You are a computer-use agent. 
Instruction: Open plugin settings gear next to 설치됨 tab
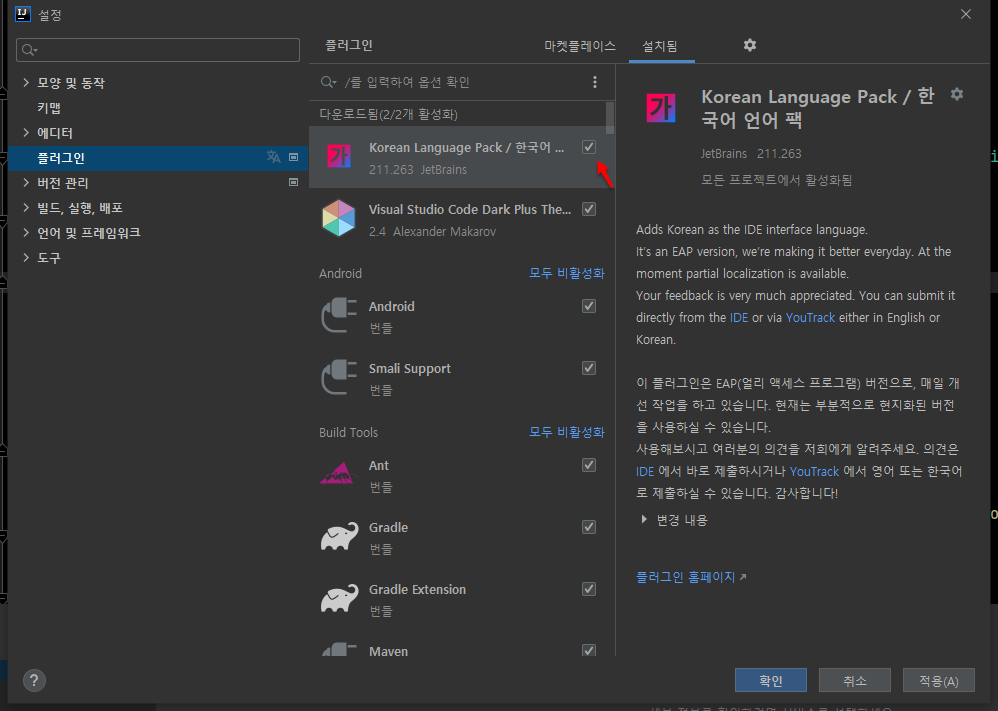[750, 45]
